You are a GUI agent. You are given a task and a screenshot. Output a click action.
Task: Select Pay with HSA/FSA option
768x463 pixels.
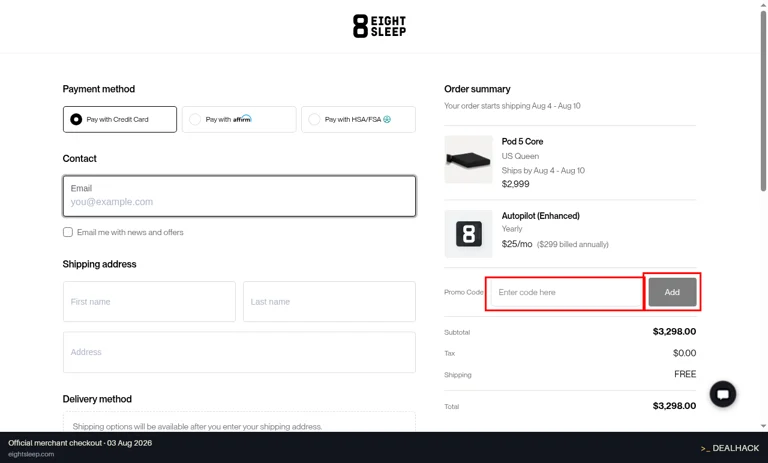click(x=359, y=119)
